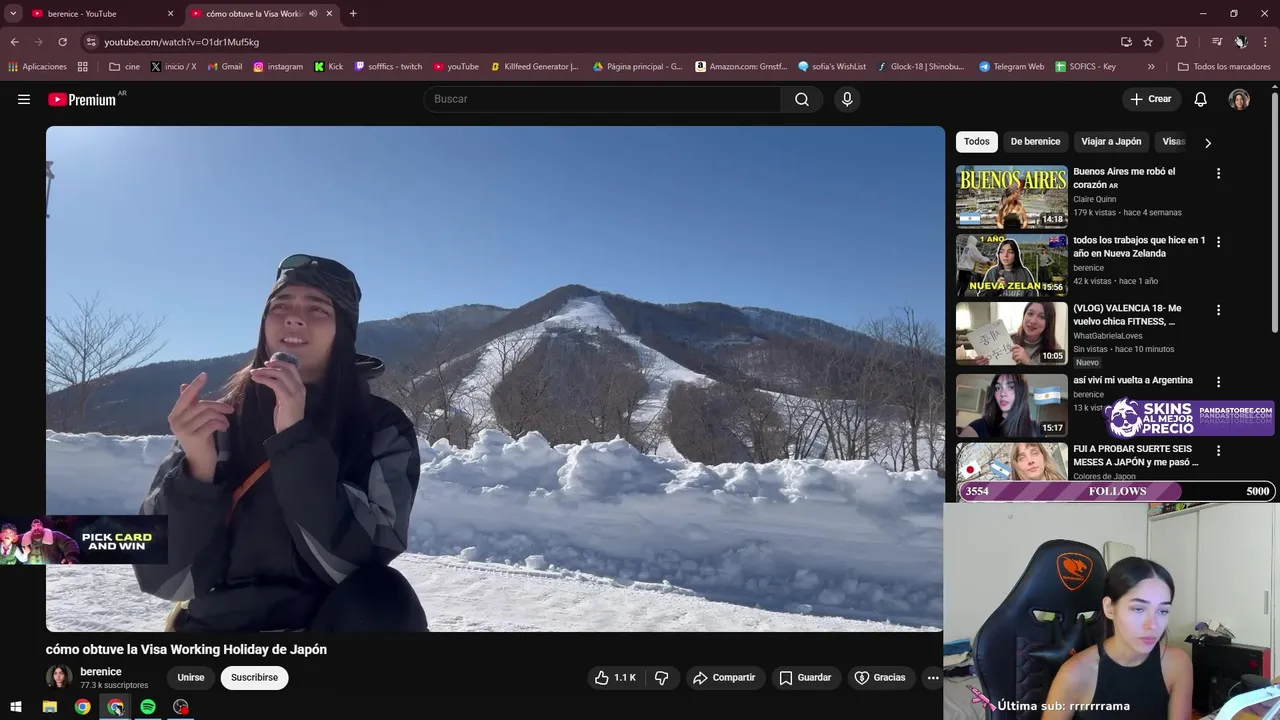Select the Viajar a Japón chip
1280x720 pixels.
pos(1111,142)
